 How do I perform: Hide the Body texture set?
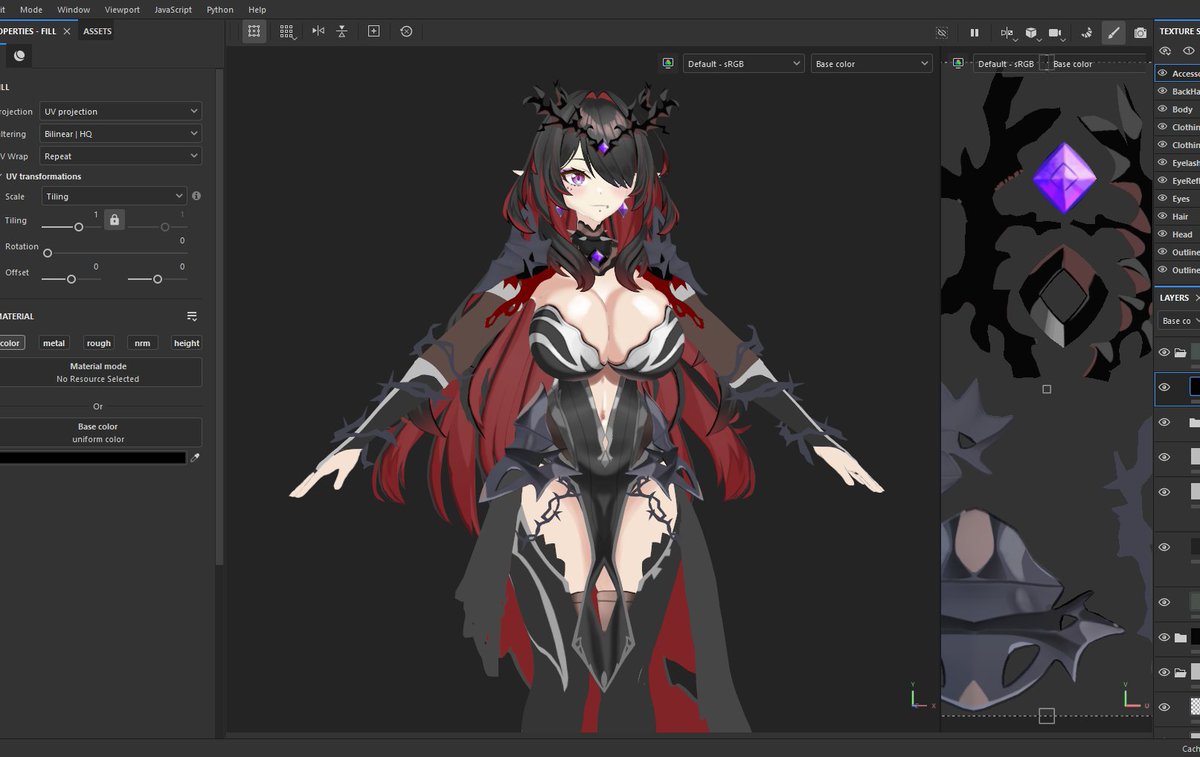[x=1163, y=109]
